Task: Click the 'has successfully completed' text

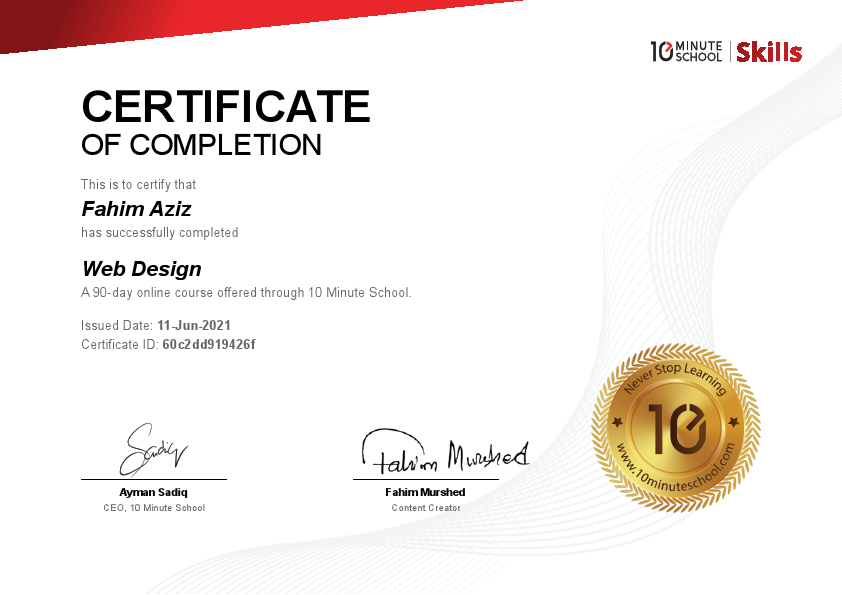Action: [x=160, y=232]
